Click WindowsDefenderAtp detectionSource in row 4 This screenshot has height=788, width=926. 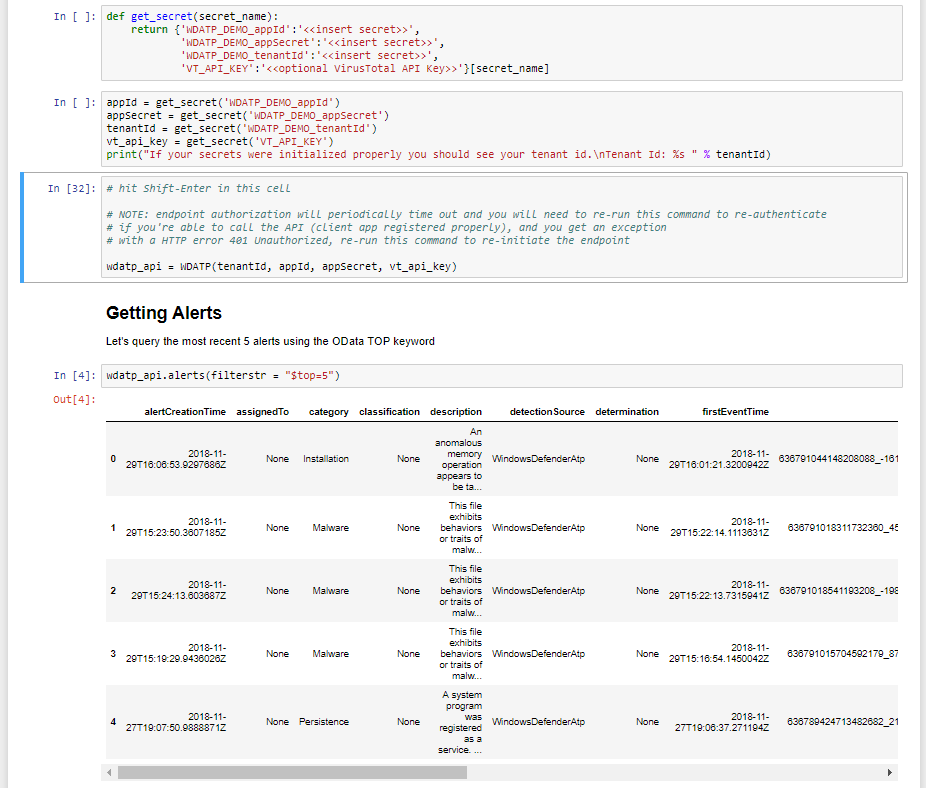tap(538, 722)
